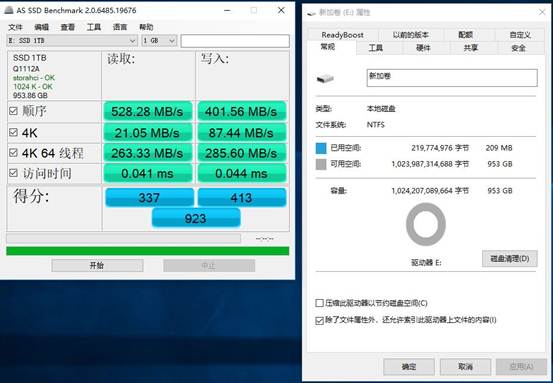The width and height of the screenshot is (553, 383).
Task: Toggle the 顺序 sequential test checkbox
Action: coord(13,111)
